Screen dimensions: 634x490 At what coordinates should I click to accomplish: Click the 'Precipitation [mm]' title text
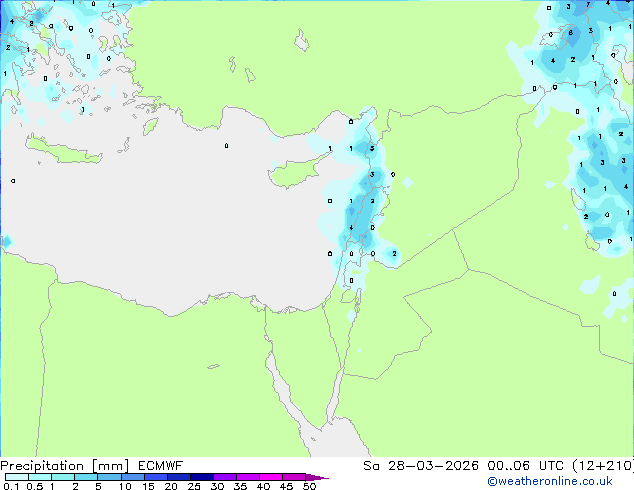coord(65,466)
